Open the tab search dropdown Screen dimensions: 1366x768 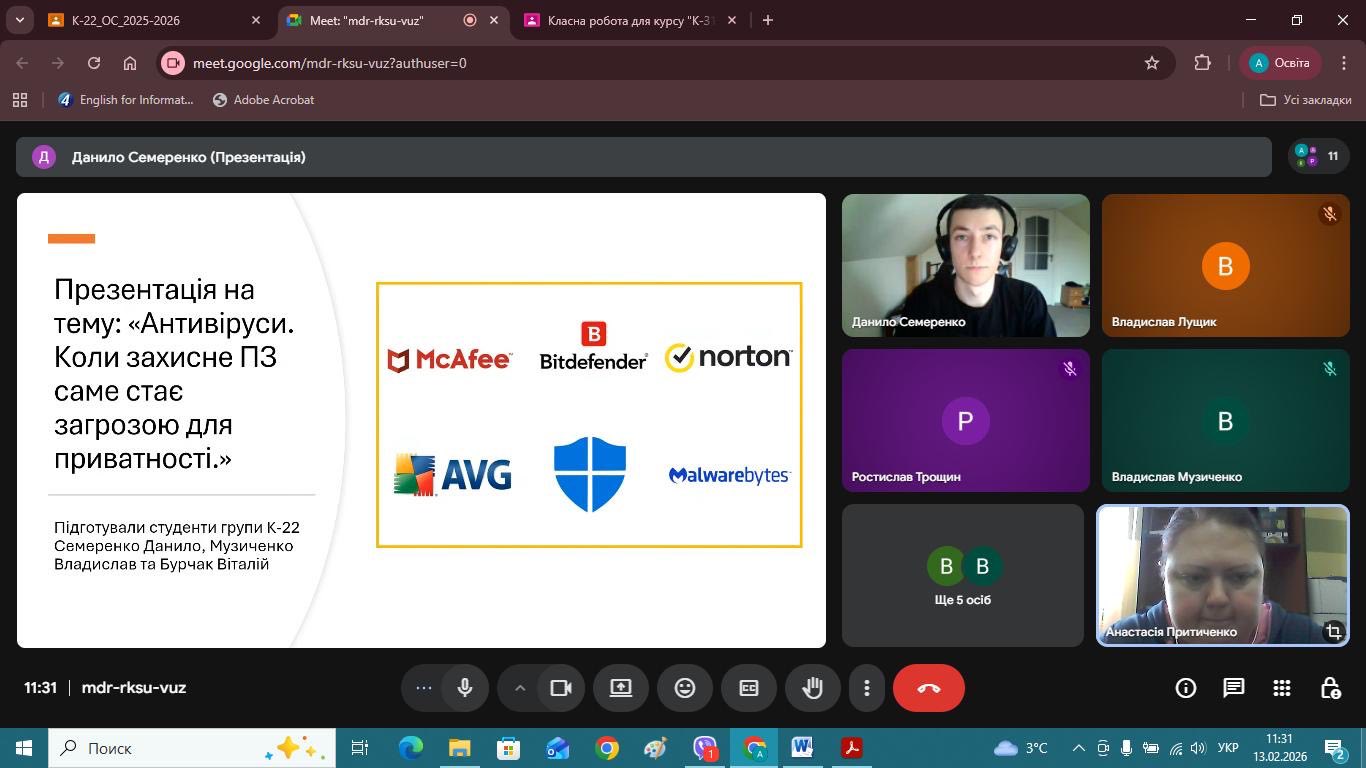click(19, 20)
